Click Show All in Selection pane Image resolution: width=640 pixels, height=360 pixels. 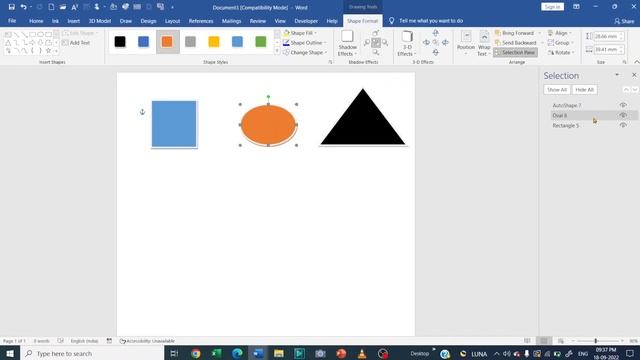(557, 90)
